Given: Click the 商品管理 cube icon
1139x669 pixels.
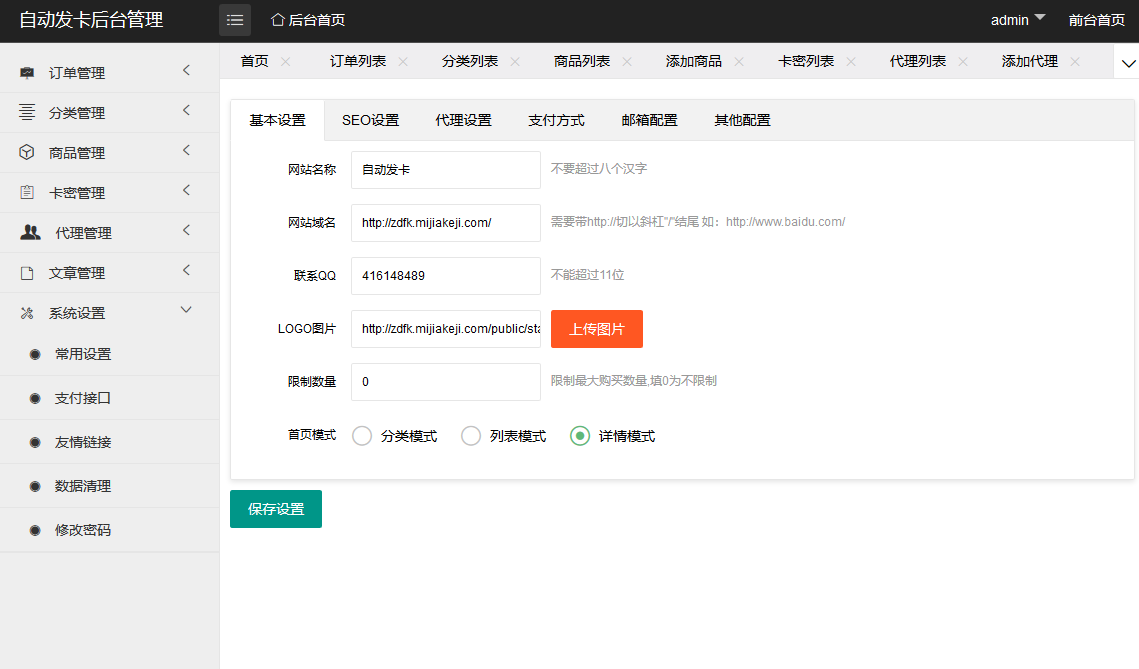Looking at the screenshot, I should (27, 152).
